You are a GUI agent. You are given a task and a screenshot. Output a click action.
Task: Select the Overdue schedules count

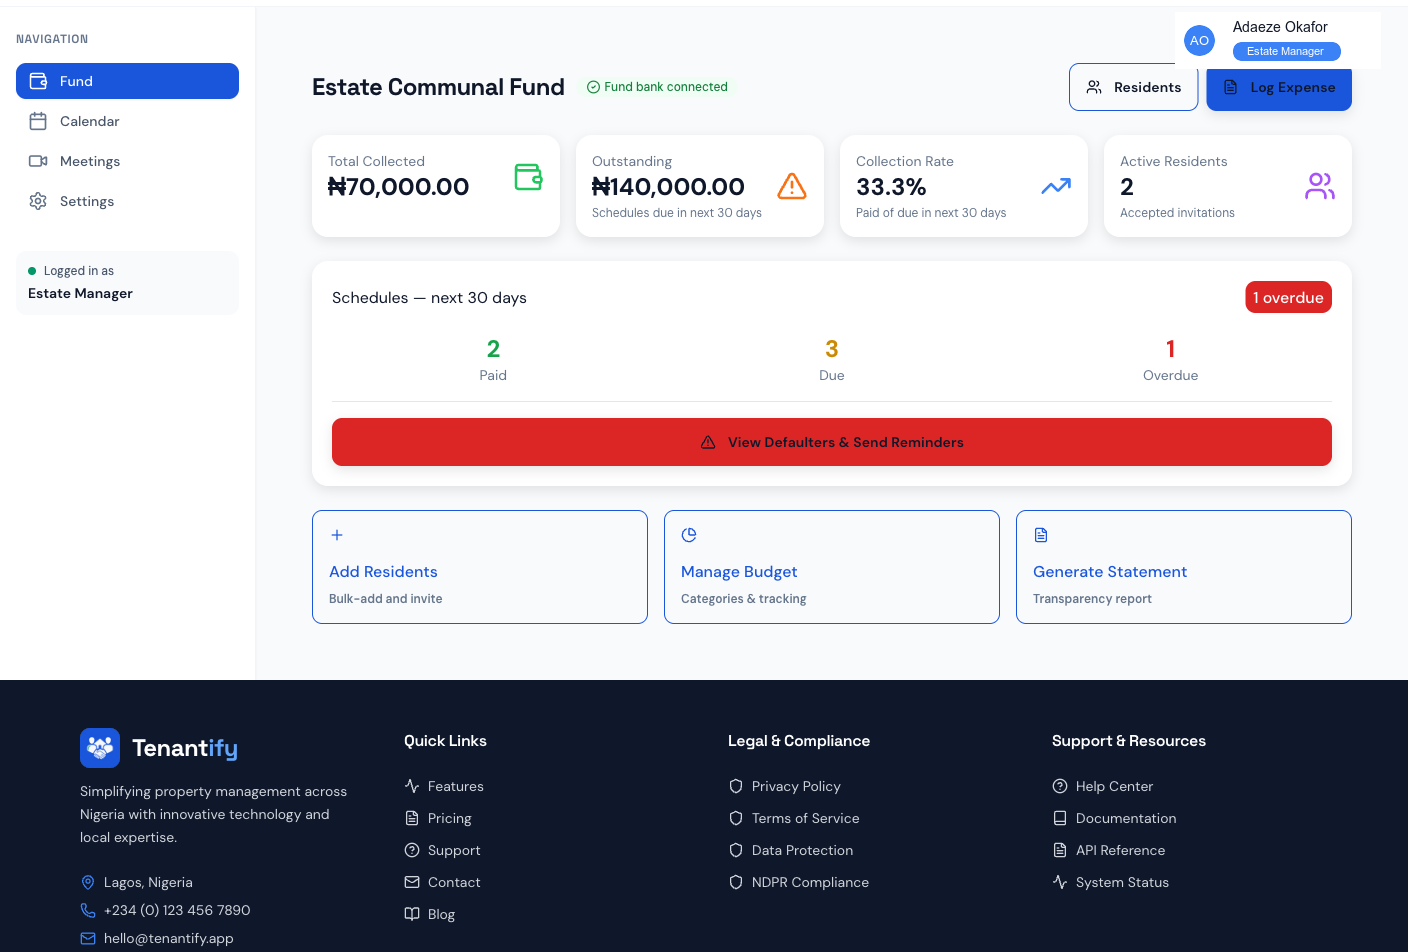(x=1171, y=349)
